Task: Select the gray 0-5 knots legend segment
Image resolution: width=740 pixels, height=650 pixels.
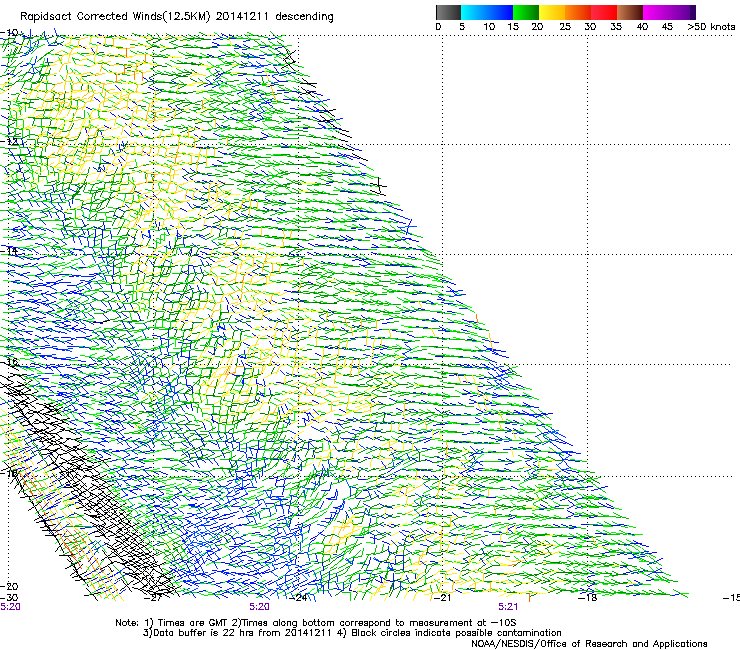Action: coord(448,12)
